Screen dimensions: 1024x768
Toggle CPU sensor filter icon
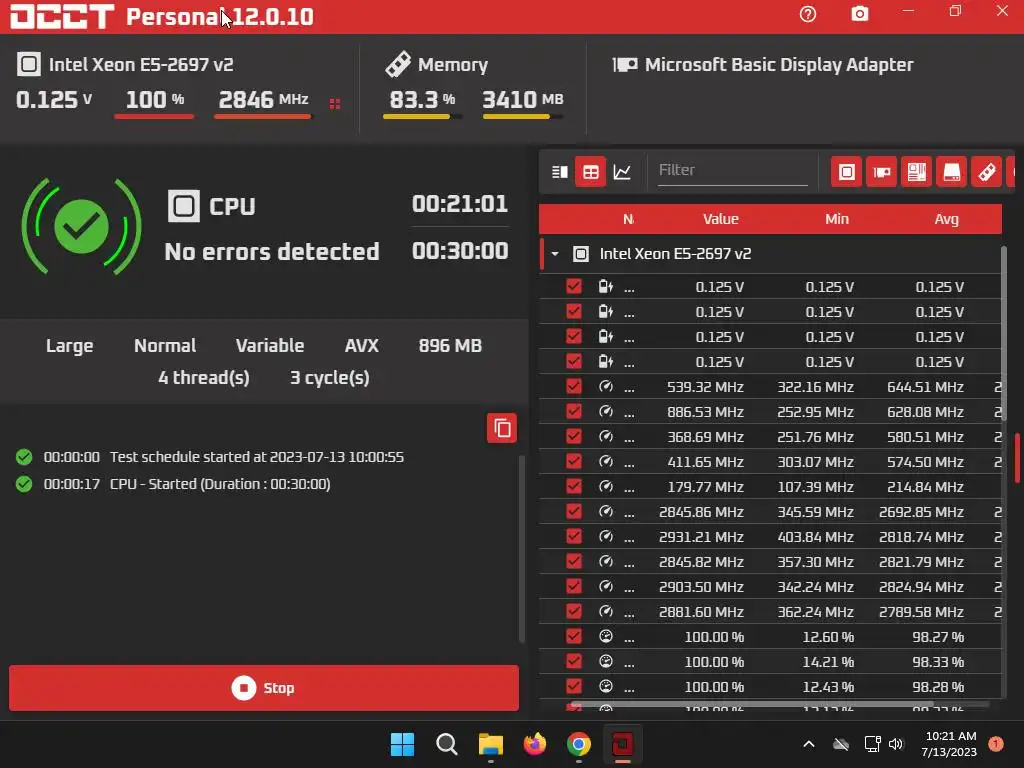tap(846, 172)
